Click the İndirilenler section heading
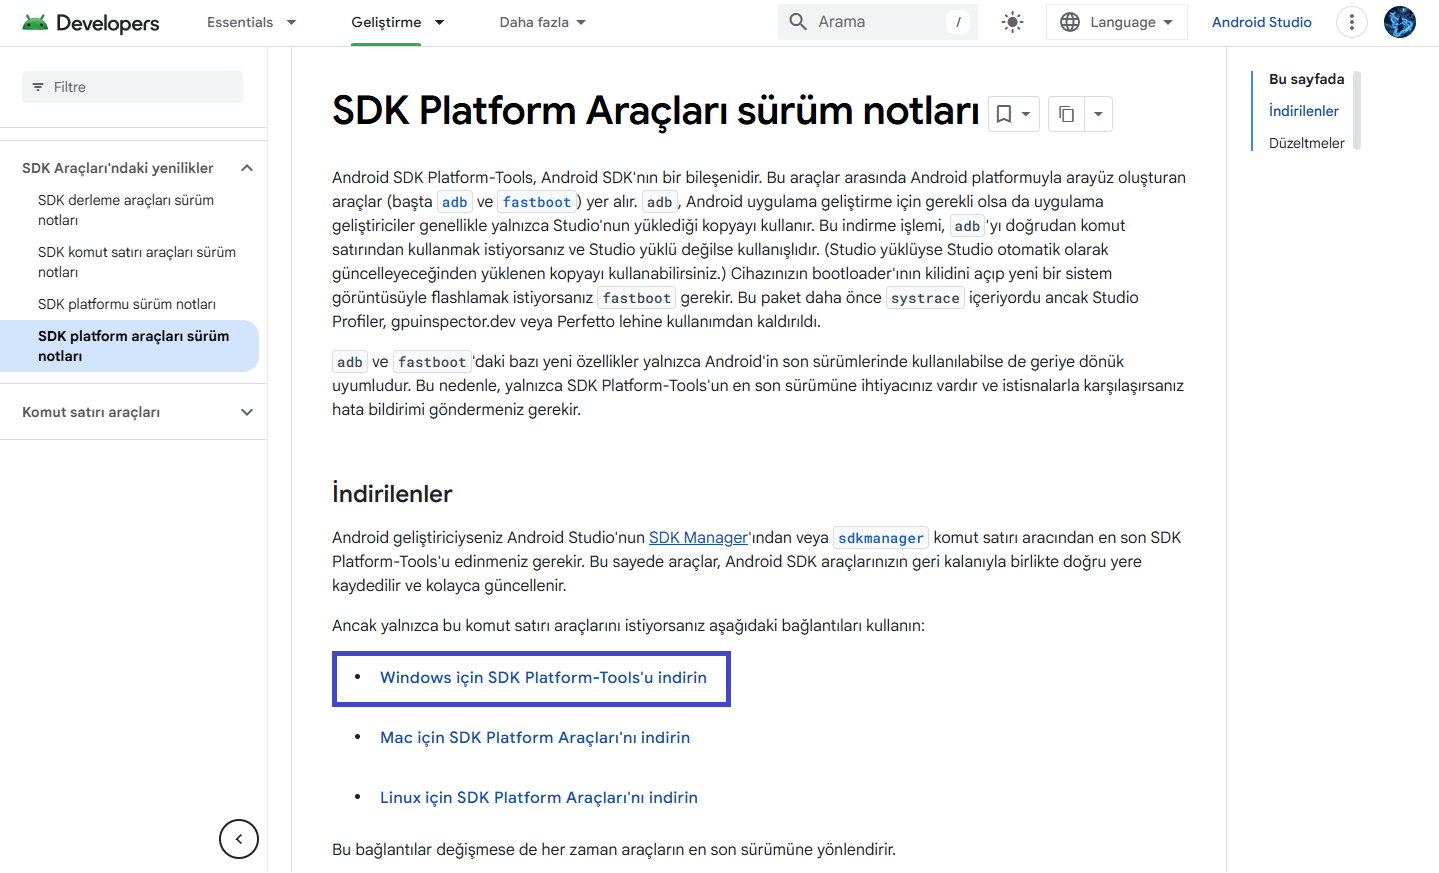Image resolution: width=1439 pixels, height=873 pixels. 392,494
